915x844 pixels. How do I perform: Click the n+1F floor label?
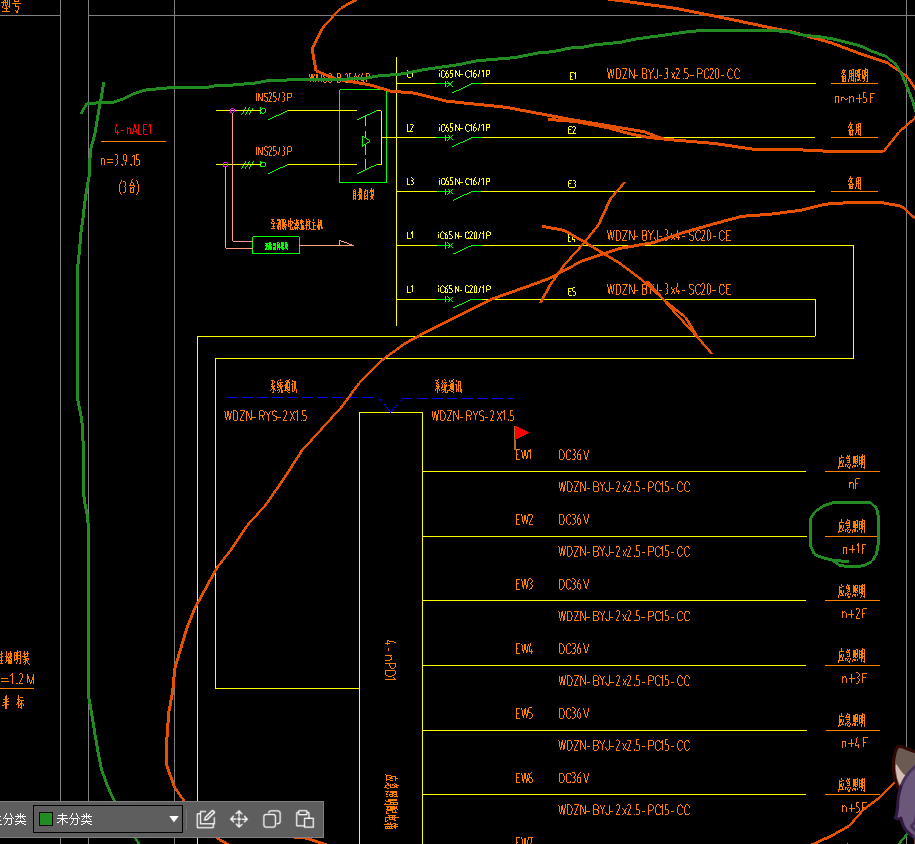coord(854,549)
